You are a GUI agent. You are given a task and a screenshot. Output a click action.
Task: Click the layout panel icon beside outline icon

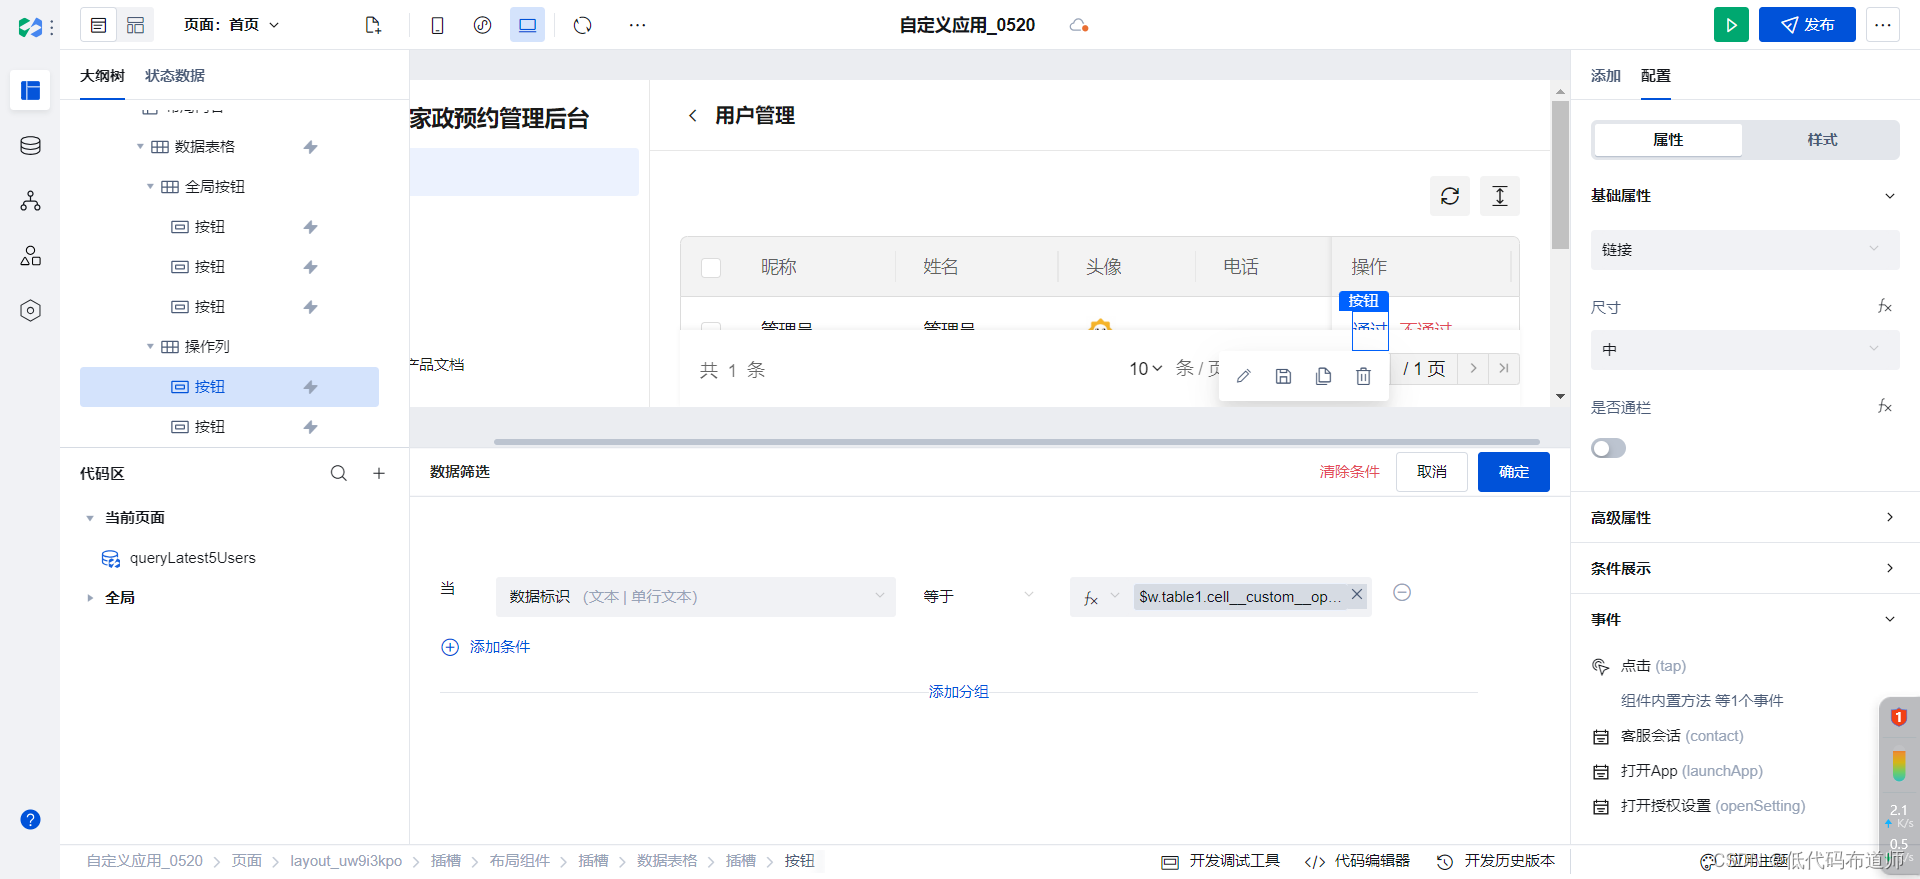[136, 25]
